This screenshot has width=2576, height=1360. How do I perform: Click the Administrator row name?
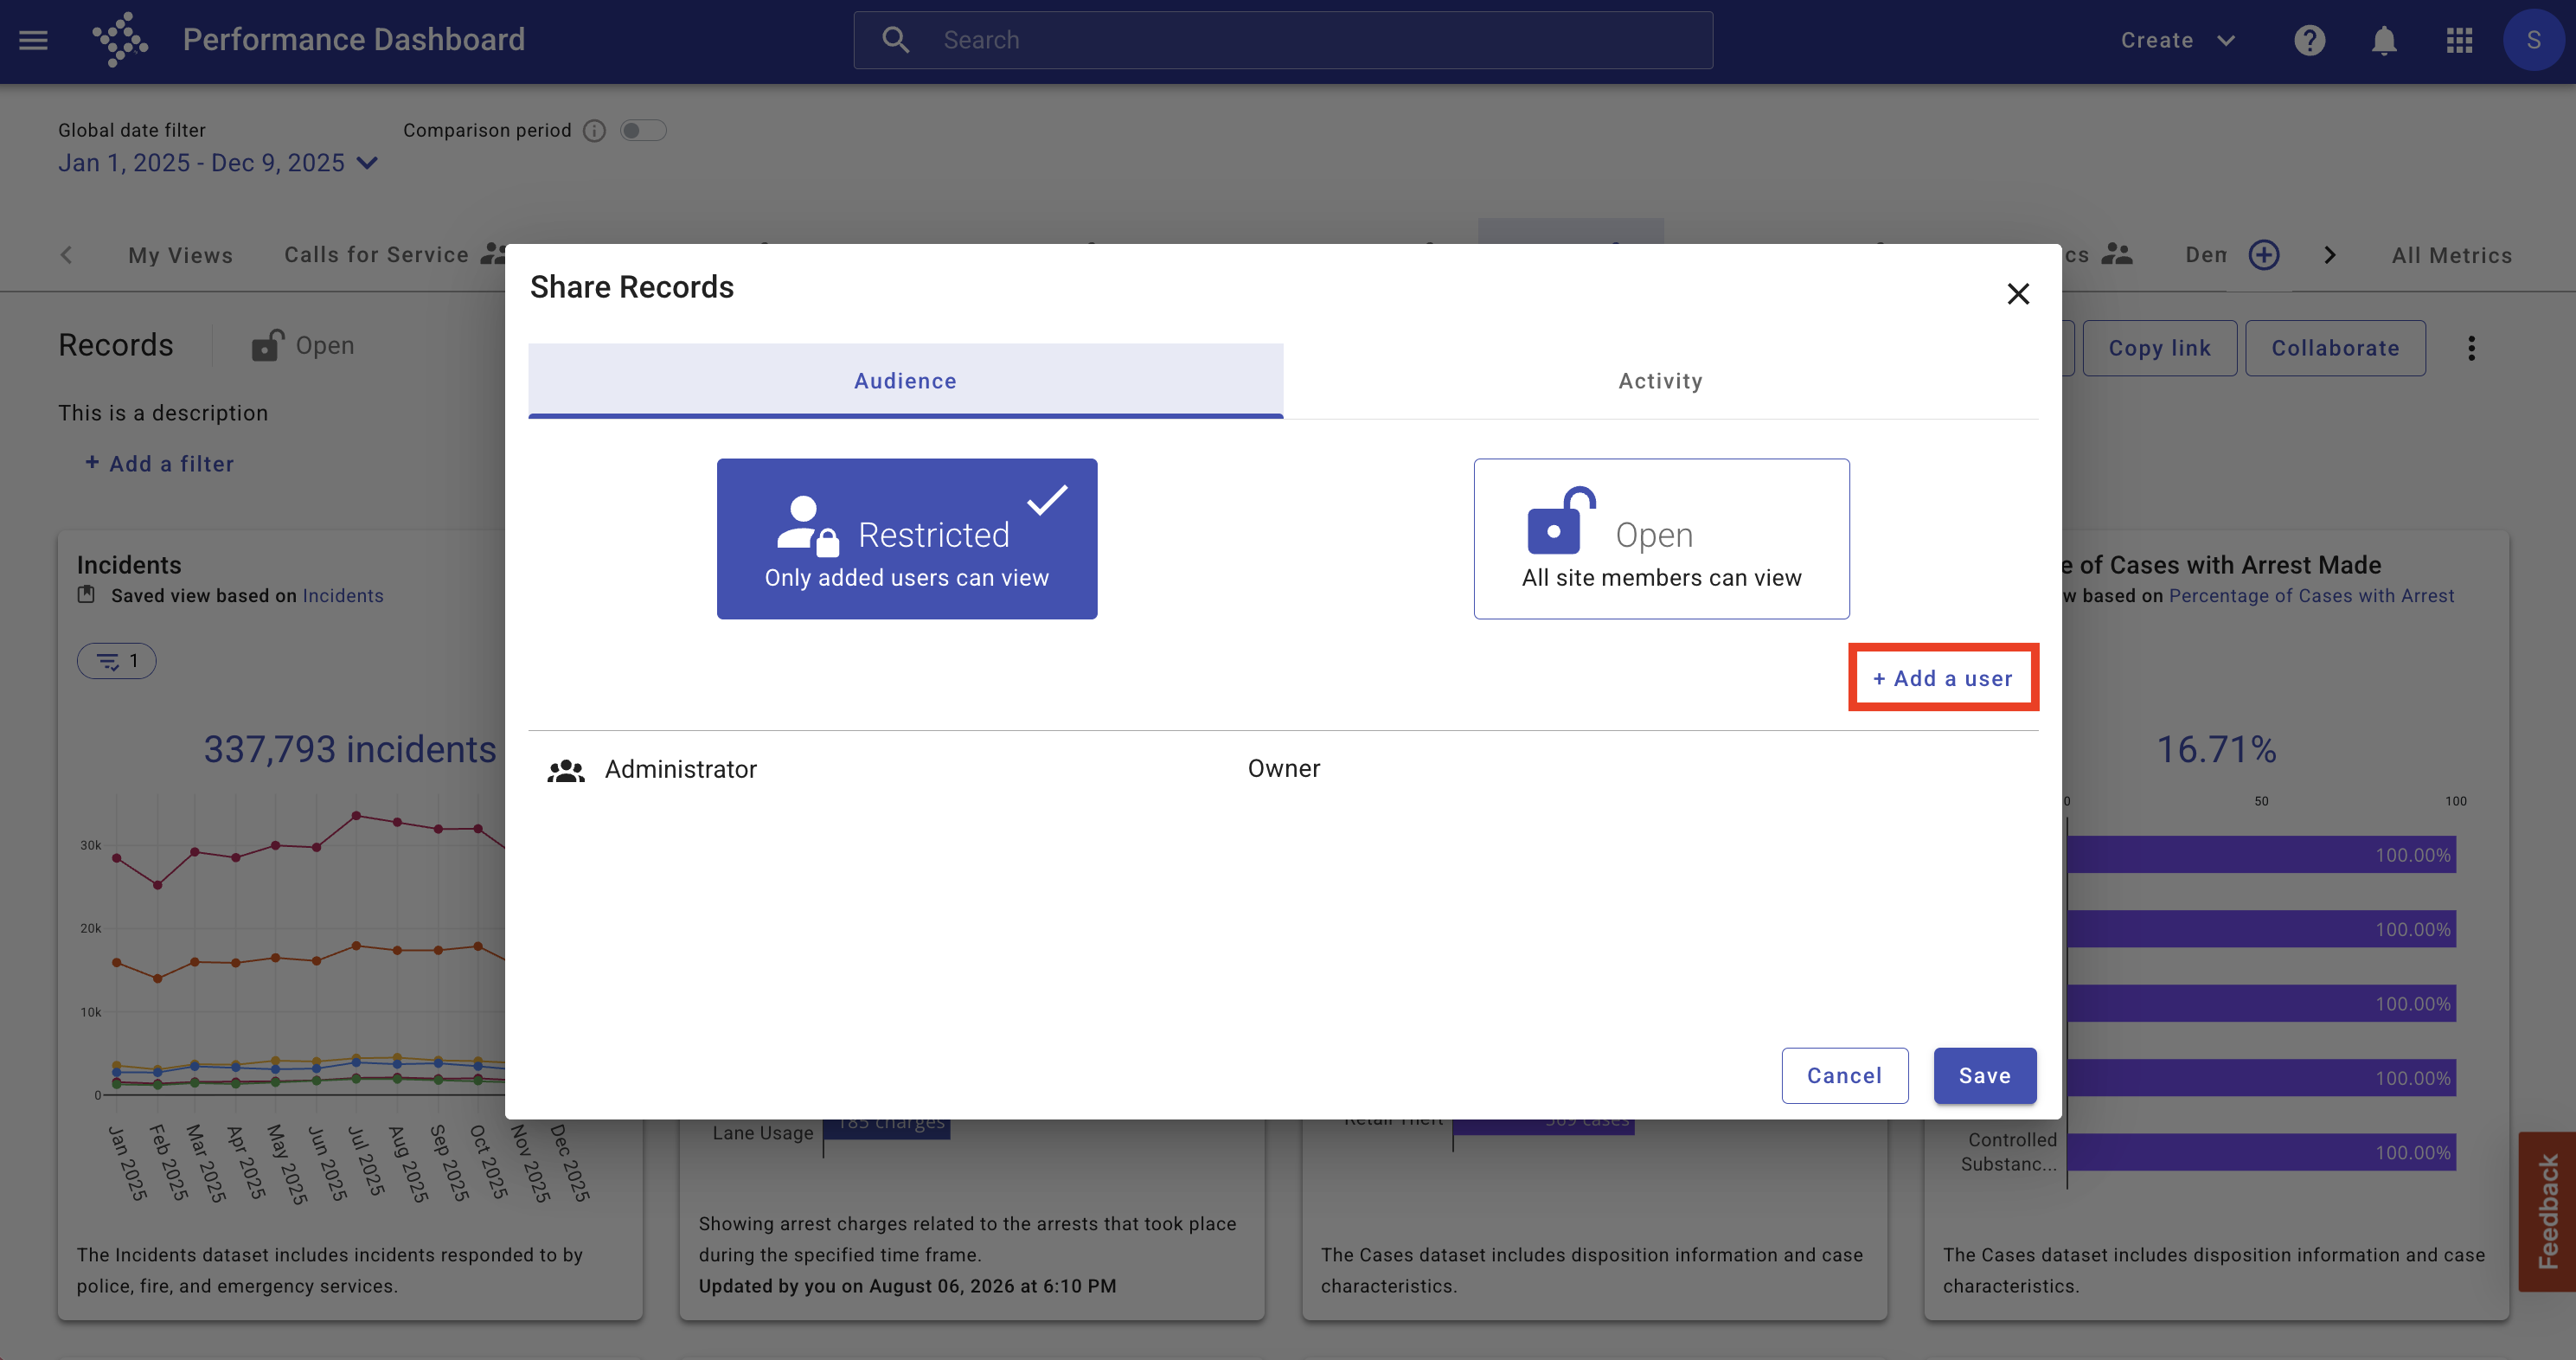[x=681, y=769]
